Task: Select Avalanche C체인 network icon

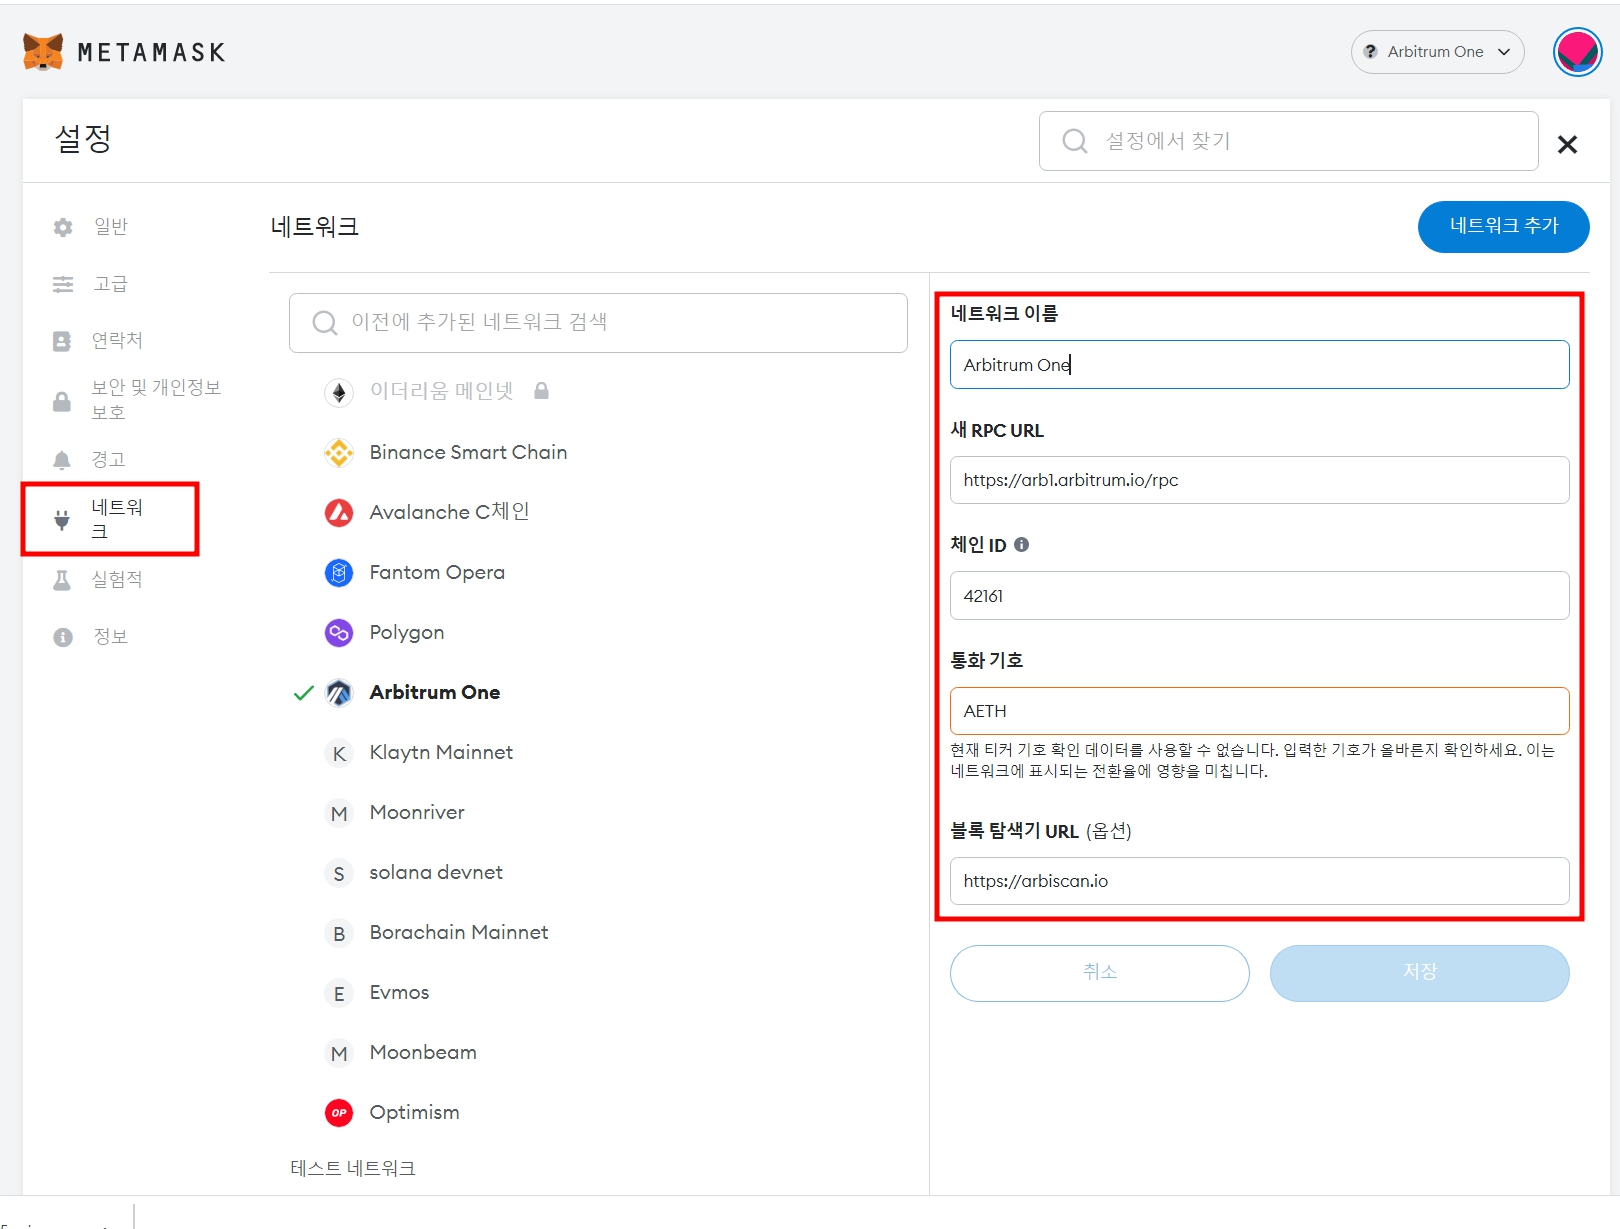Action: [339, 513]
